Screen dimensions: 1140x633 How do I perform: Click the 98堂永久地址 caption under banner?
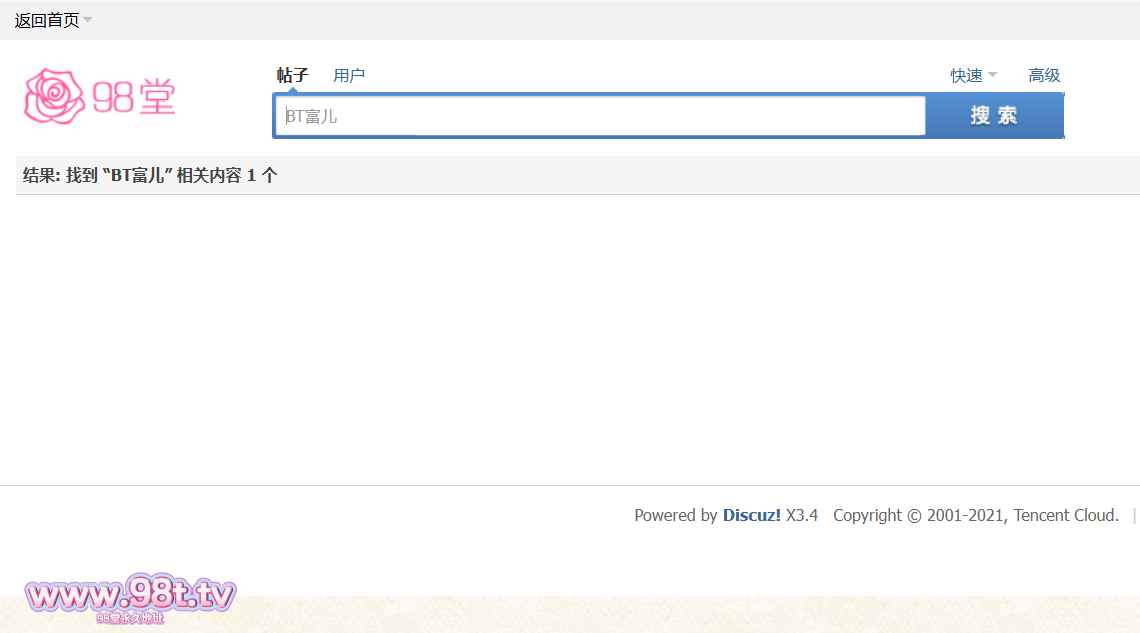tap(130, 619)
